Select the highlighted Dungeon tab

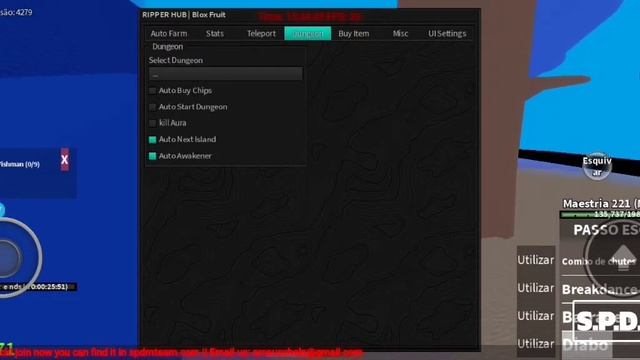coord(308,33)
